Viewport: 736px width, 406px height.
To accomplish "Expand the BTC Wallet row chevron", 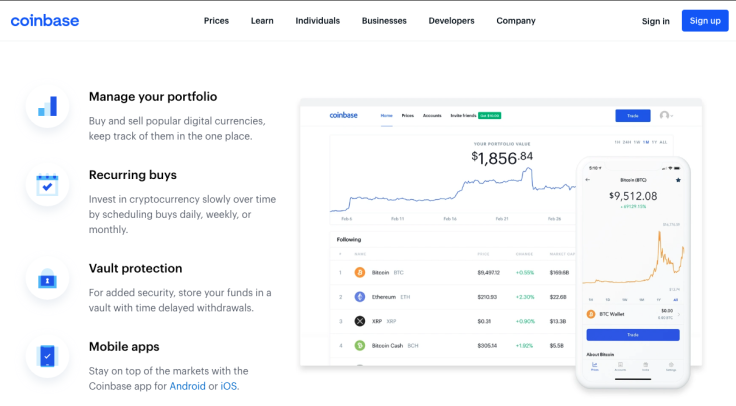I will pyautogui.click(x=680, y=313).
